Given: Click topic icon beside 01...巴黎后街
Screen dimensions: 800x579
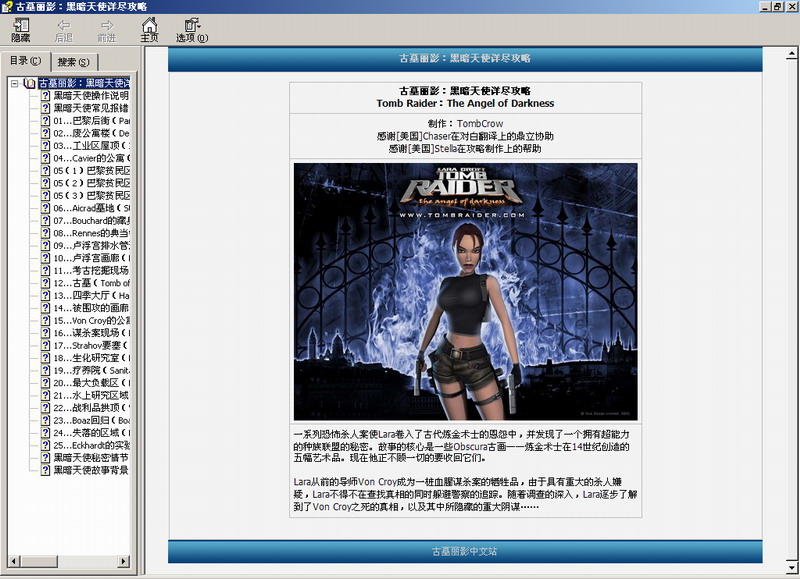Looking at the screenshot, I should click(45, 121).
